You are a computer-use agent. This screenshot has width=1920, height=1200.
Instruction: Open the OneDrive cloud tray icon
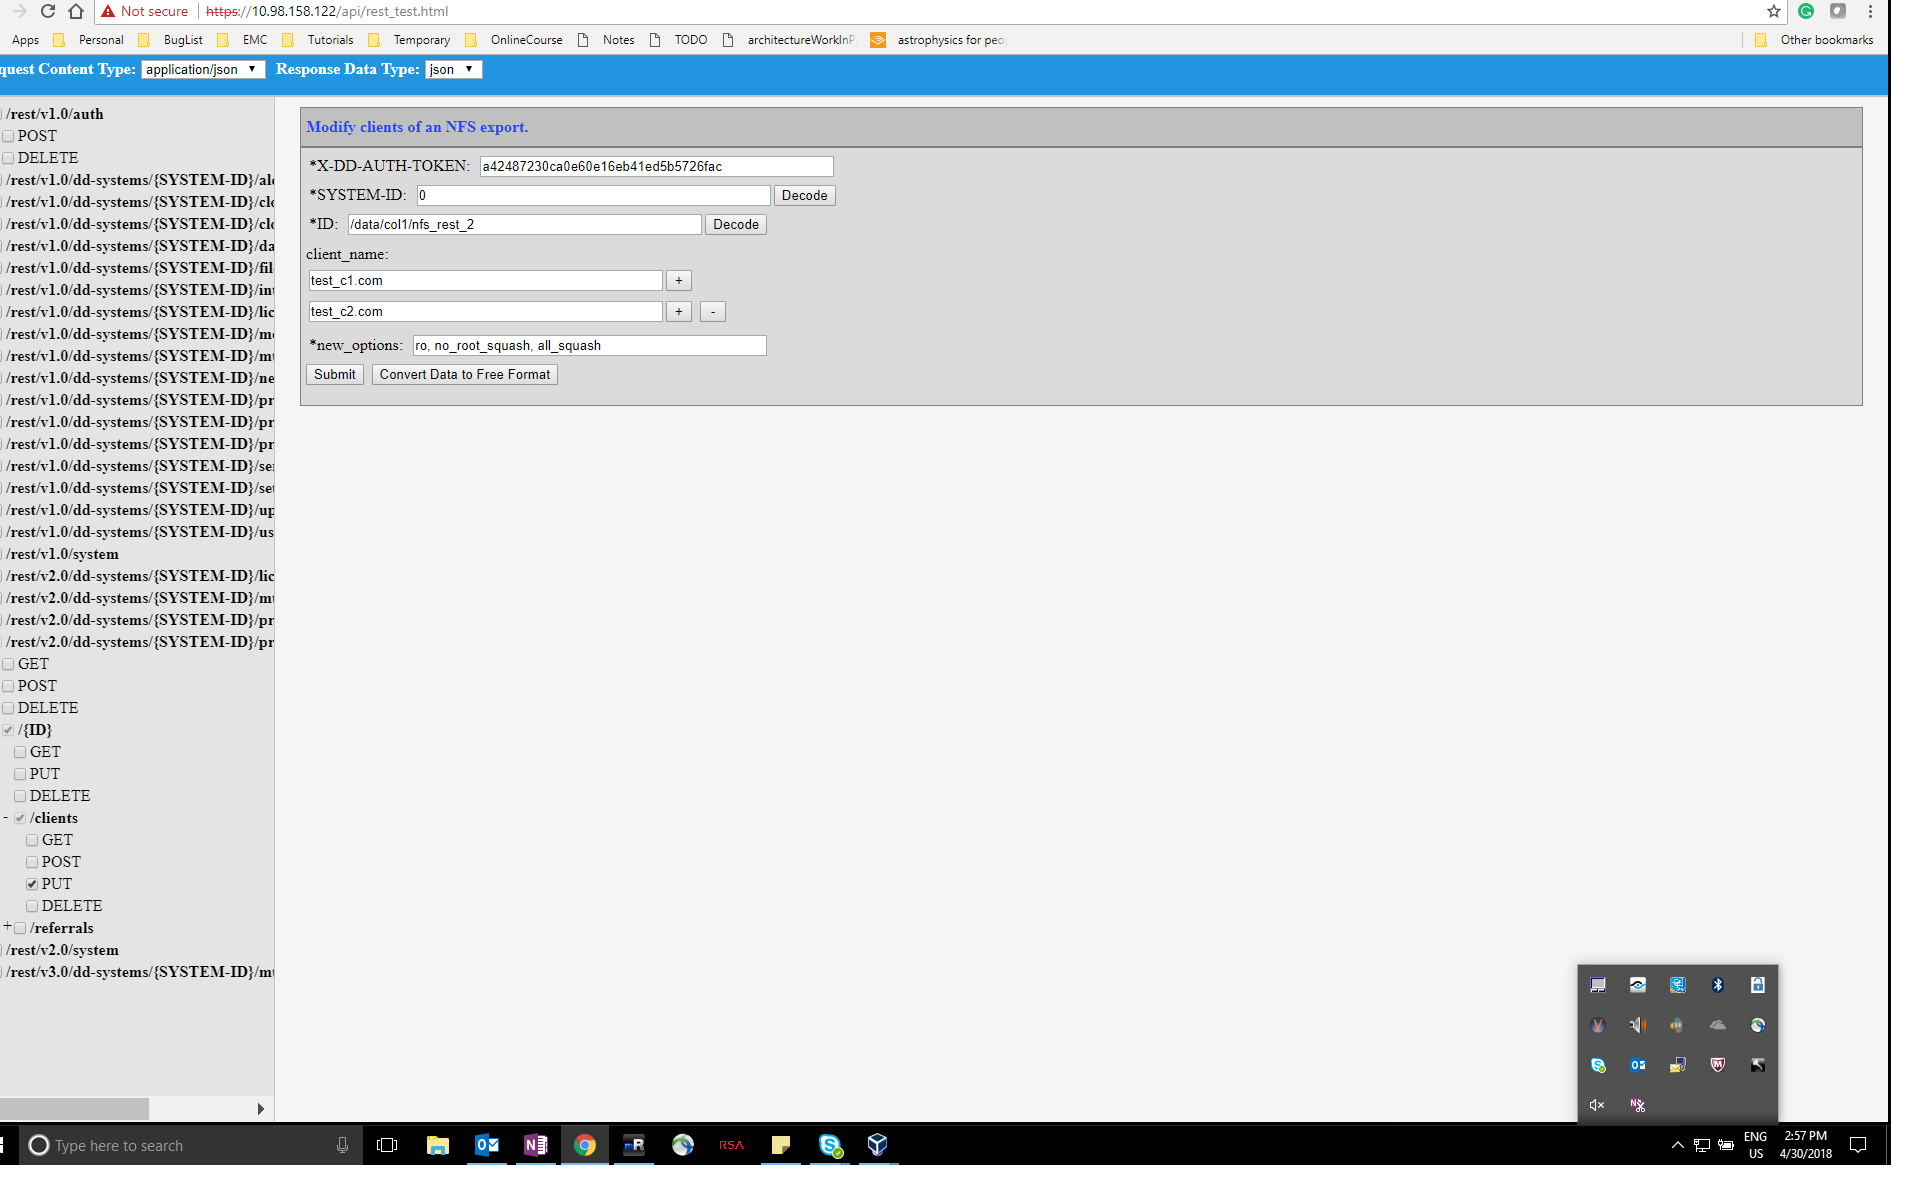(x=1718, y=1025)
